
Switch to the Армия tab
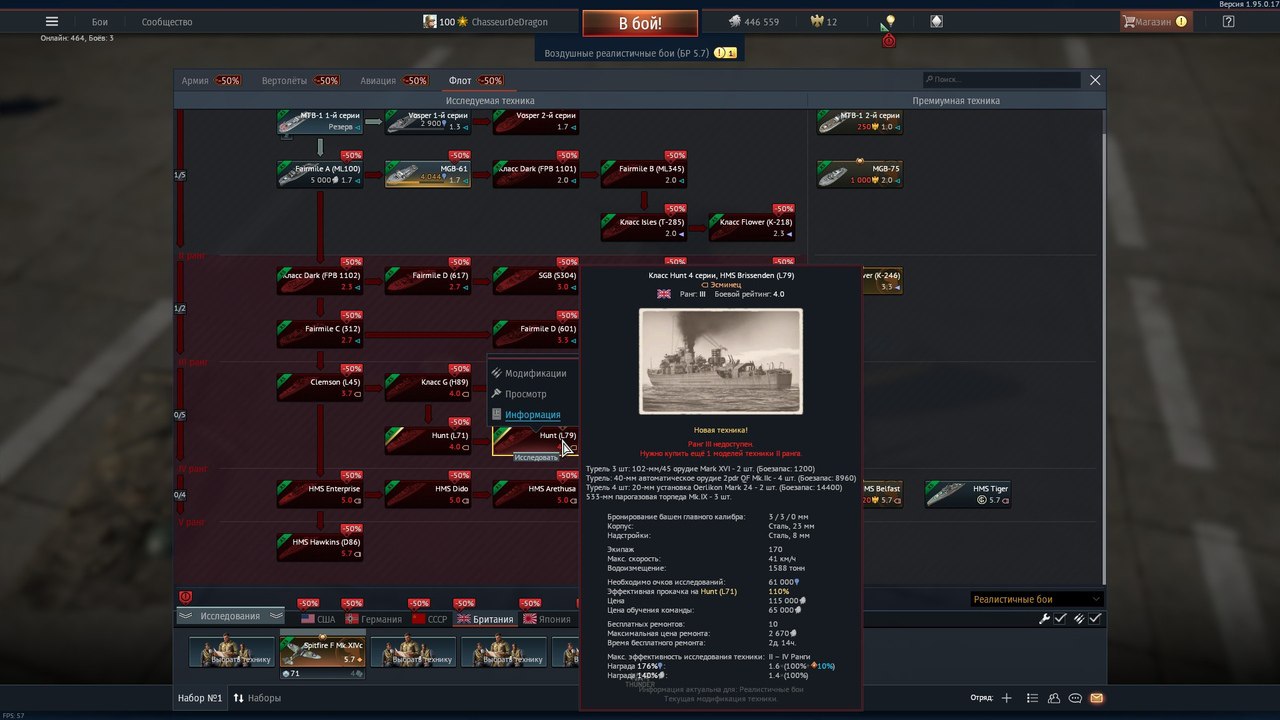[x=210, y=80]
